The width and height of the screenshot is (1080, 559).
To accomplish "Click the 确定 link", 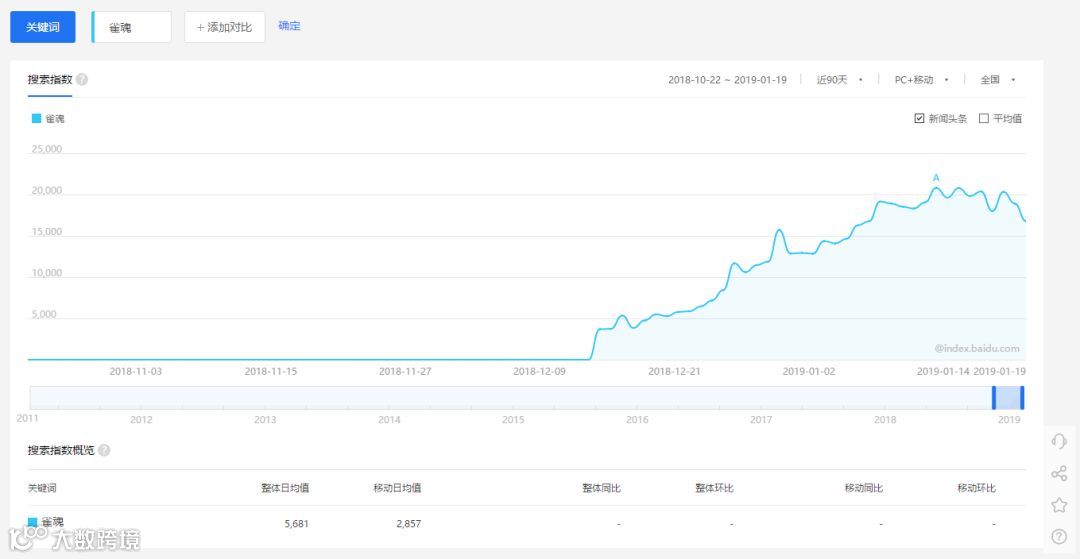I will point(289,26).
